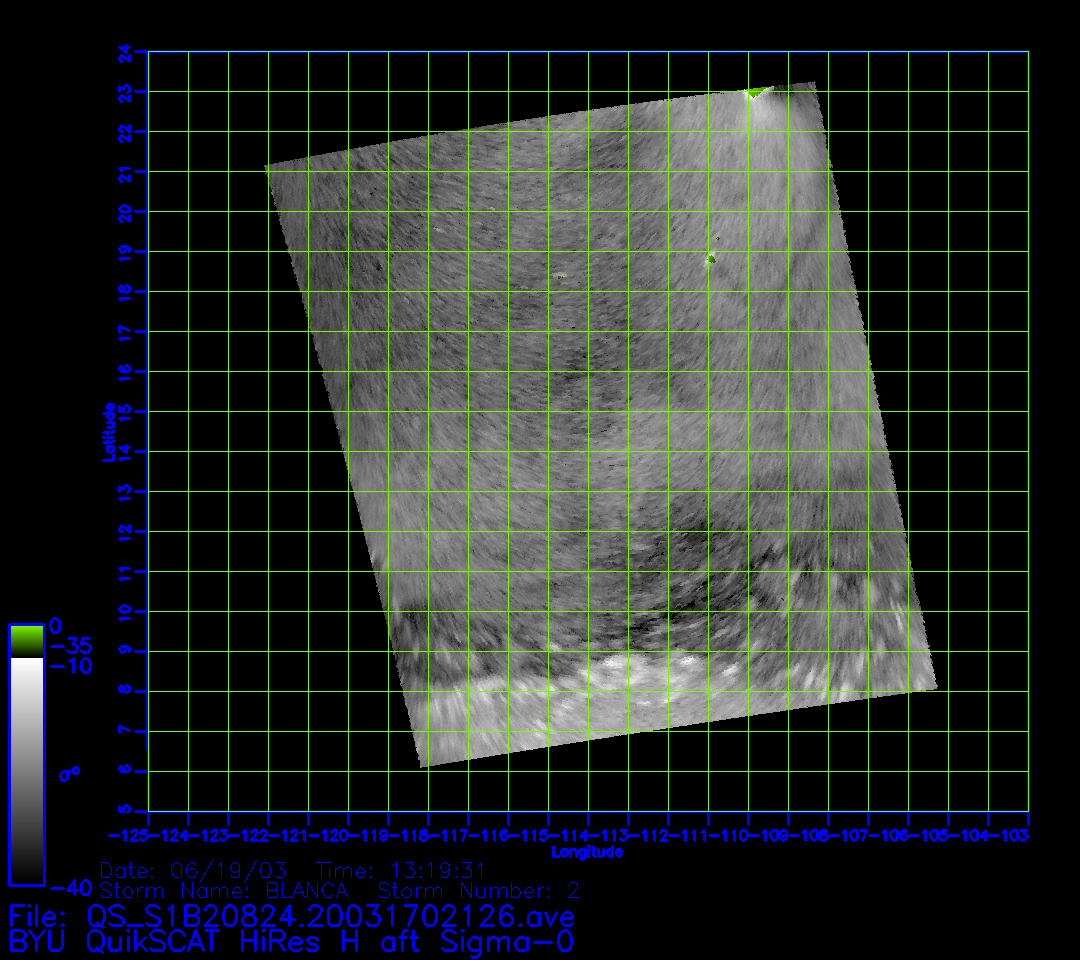Select the Time 13:19:31 text
The height and width of the screenshot is (960, 1080).
[x=400, y=869]
